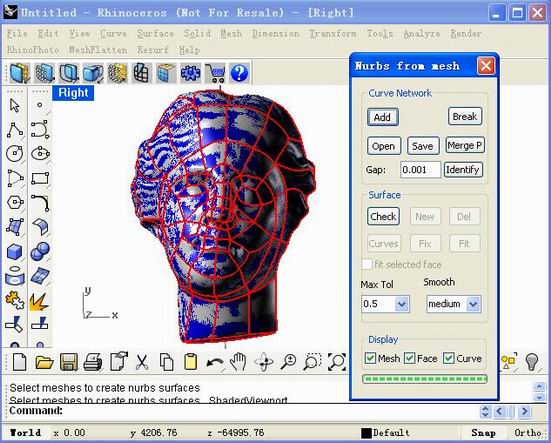
Task: Toggle the Curve display checkbox
Action: pyautogui.click(x=448, y=358)
